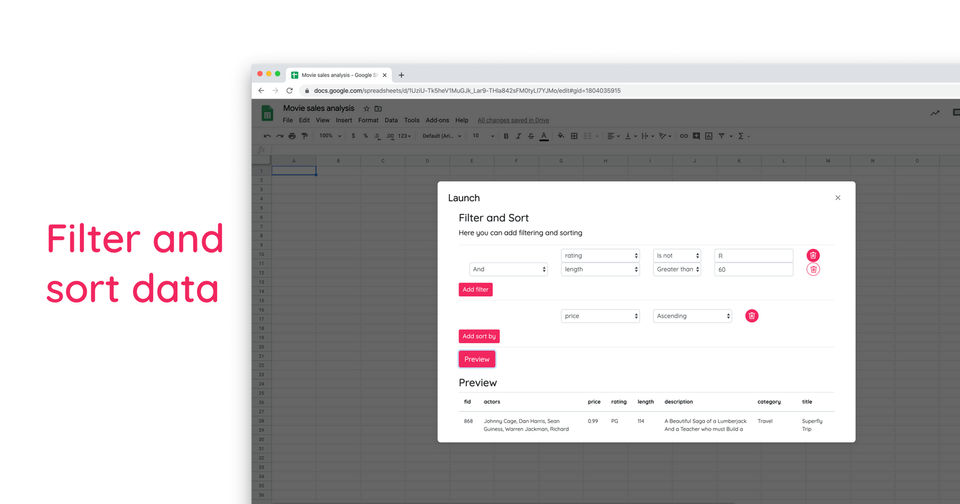This screenshot has height=504, width=960.
Task: Open the 'rating' field dropdown
Action: (600, 255)
